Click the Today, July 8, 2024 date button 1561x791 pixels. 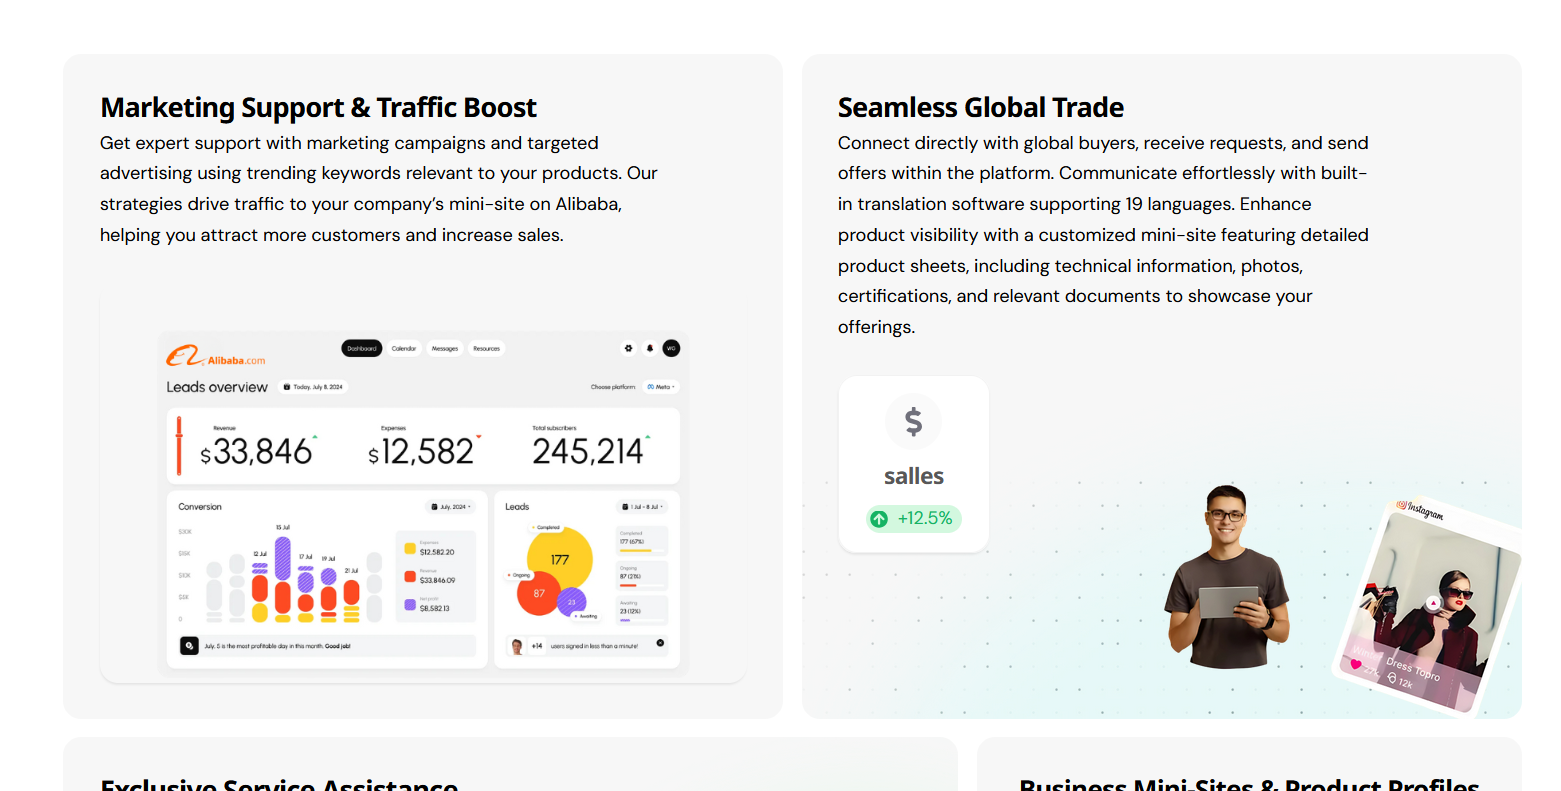coord(313,387)
